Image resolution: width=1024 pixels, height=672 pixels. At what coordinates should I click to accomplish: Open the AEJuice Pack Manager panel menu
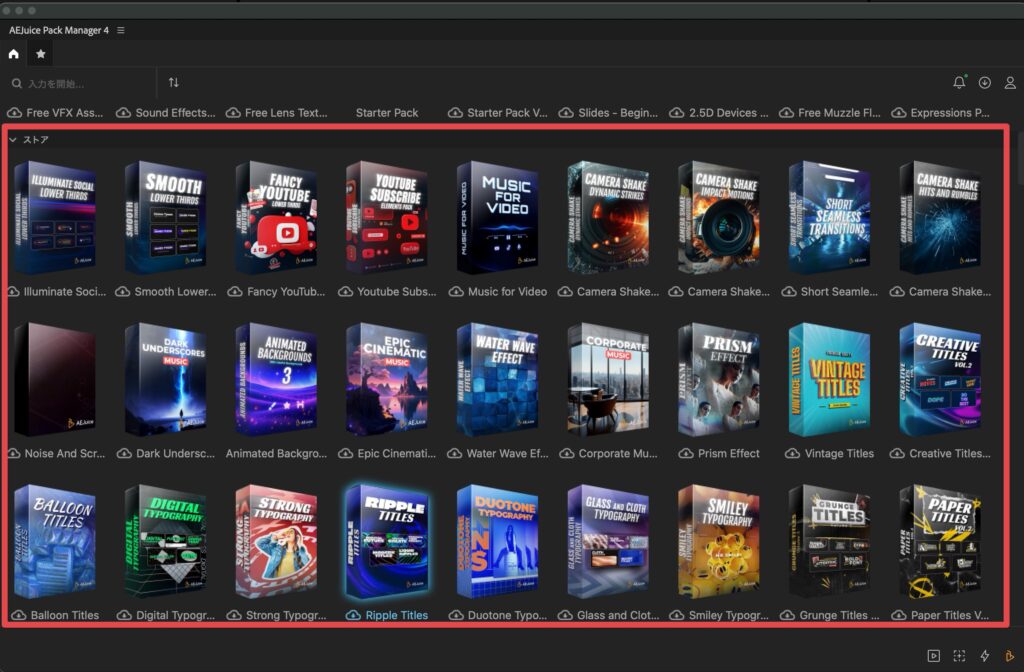click(121, 30)
